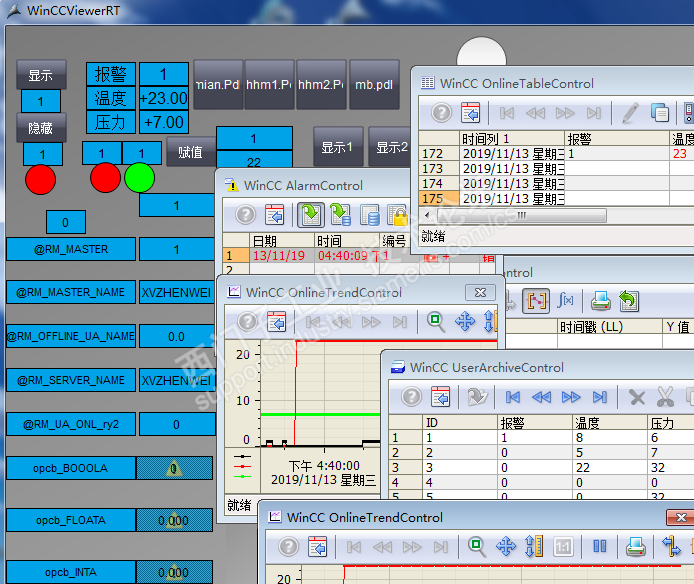Screen dimensions: 694x584
Task: Click the help icon in OnlineTableControl toolbar
Action: 441,113
